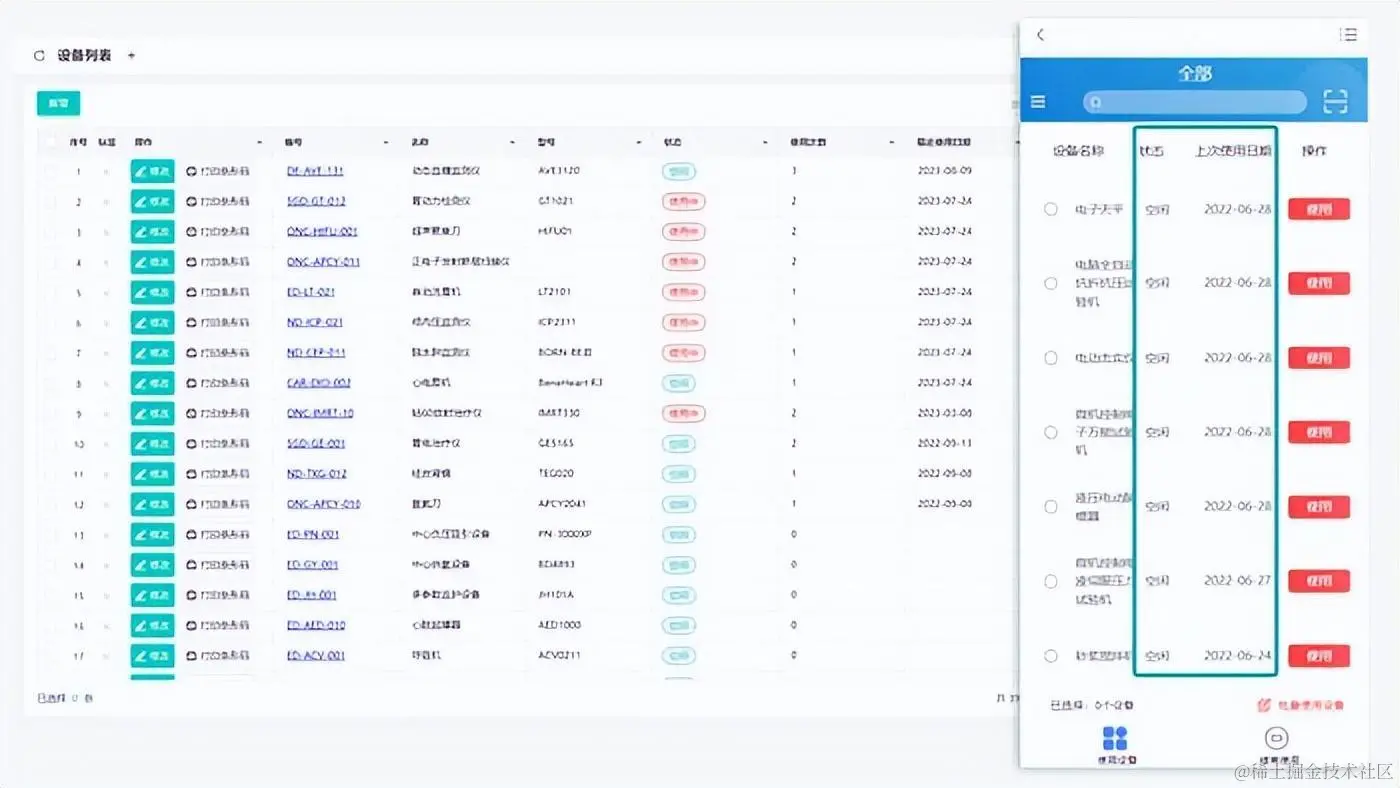Open the 状态 column header dropdown arrow

coord(766,143)
